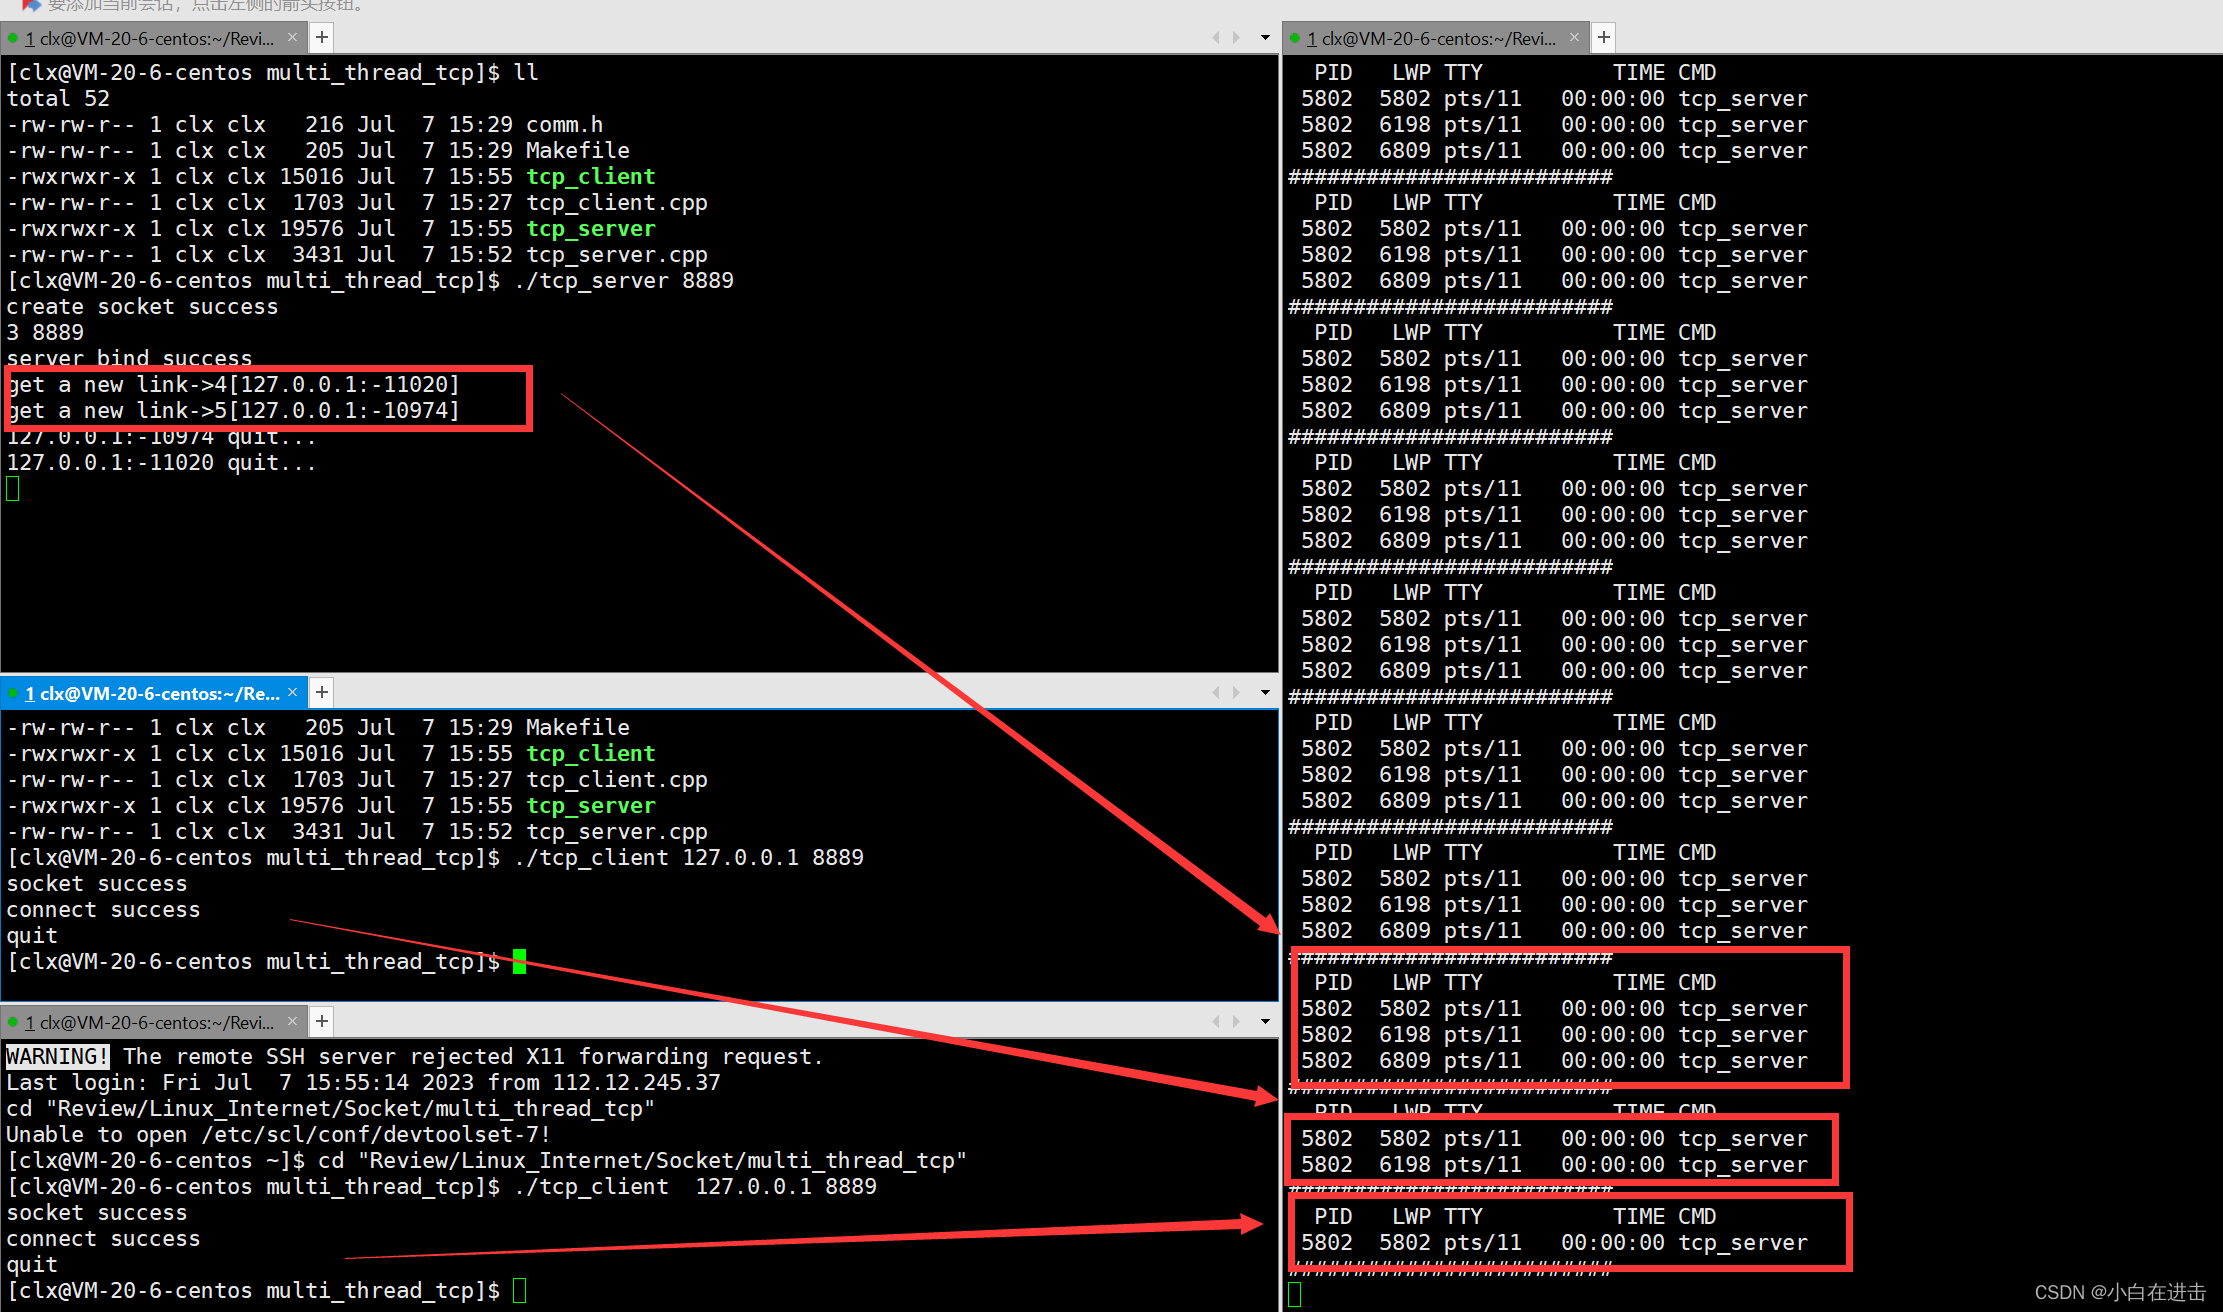
Task: Go to the next tab in the middle-left pane
Action: (1236, 692)
